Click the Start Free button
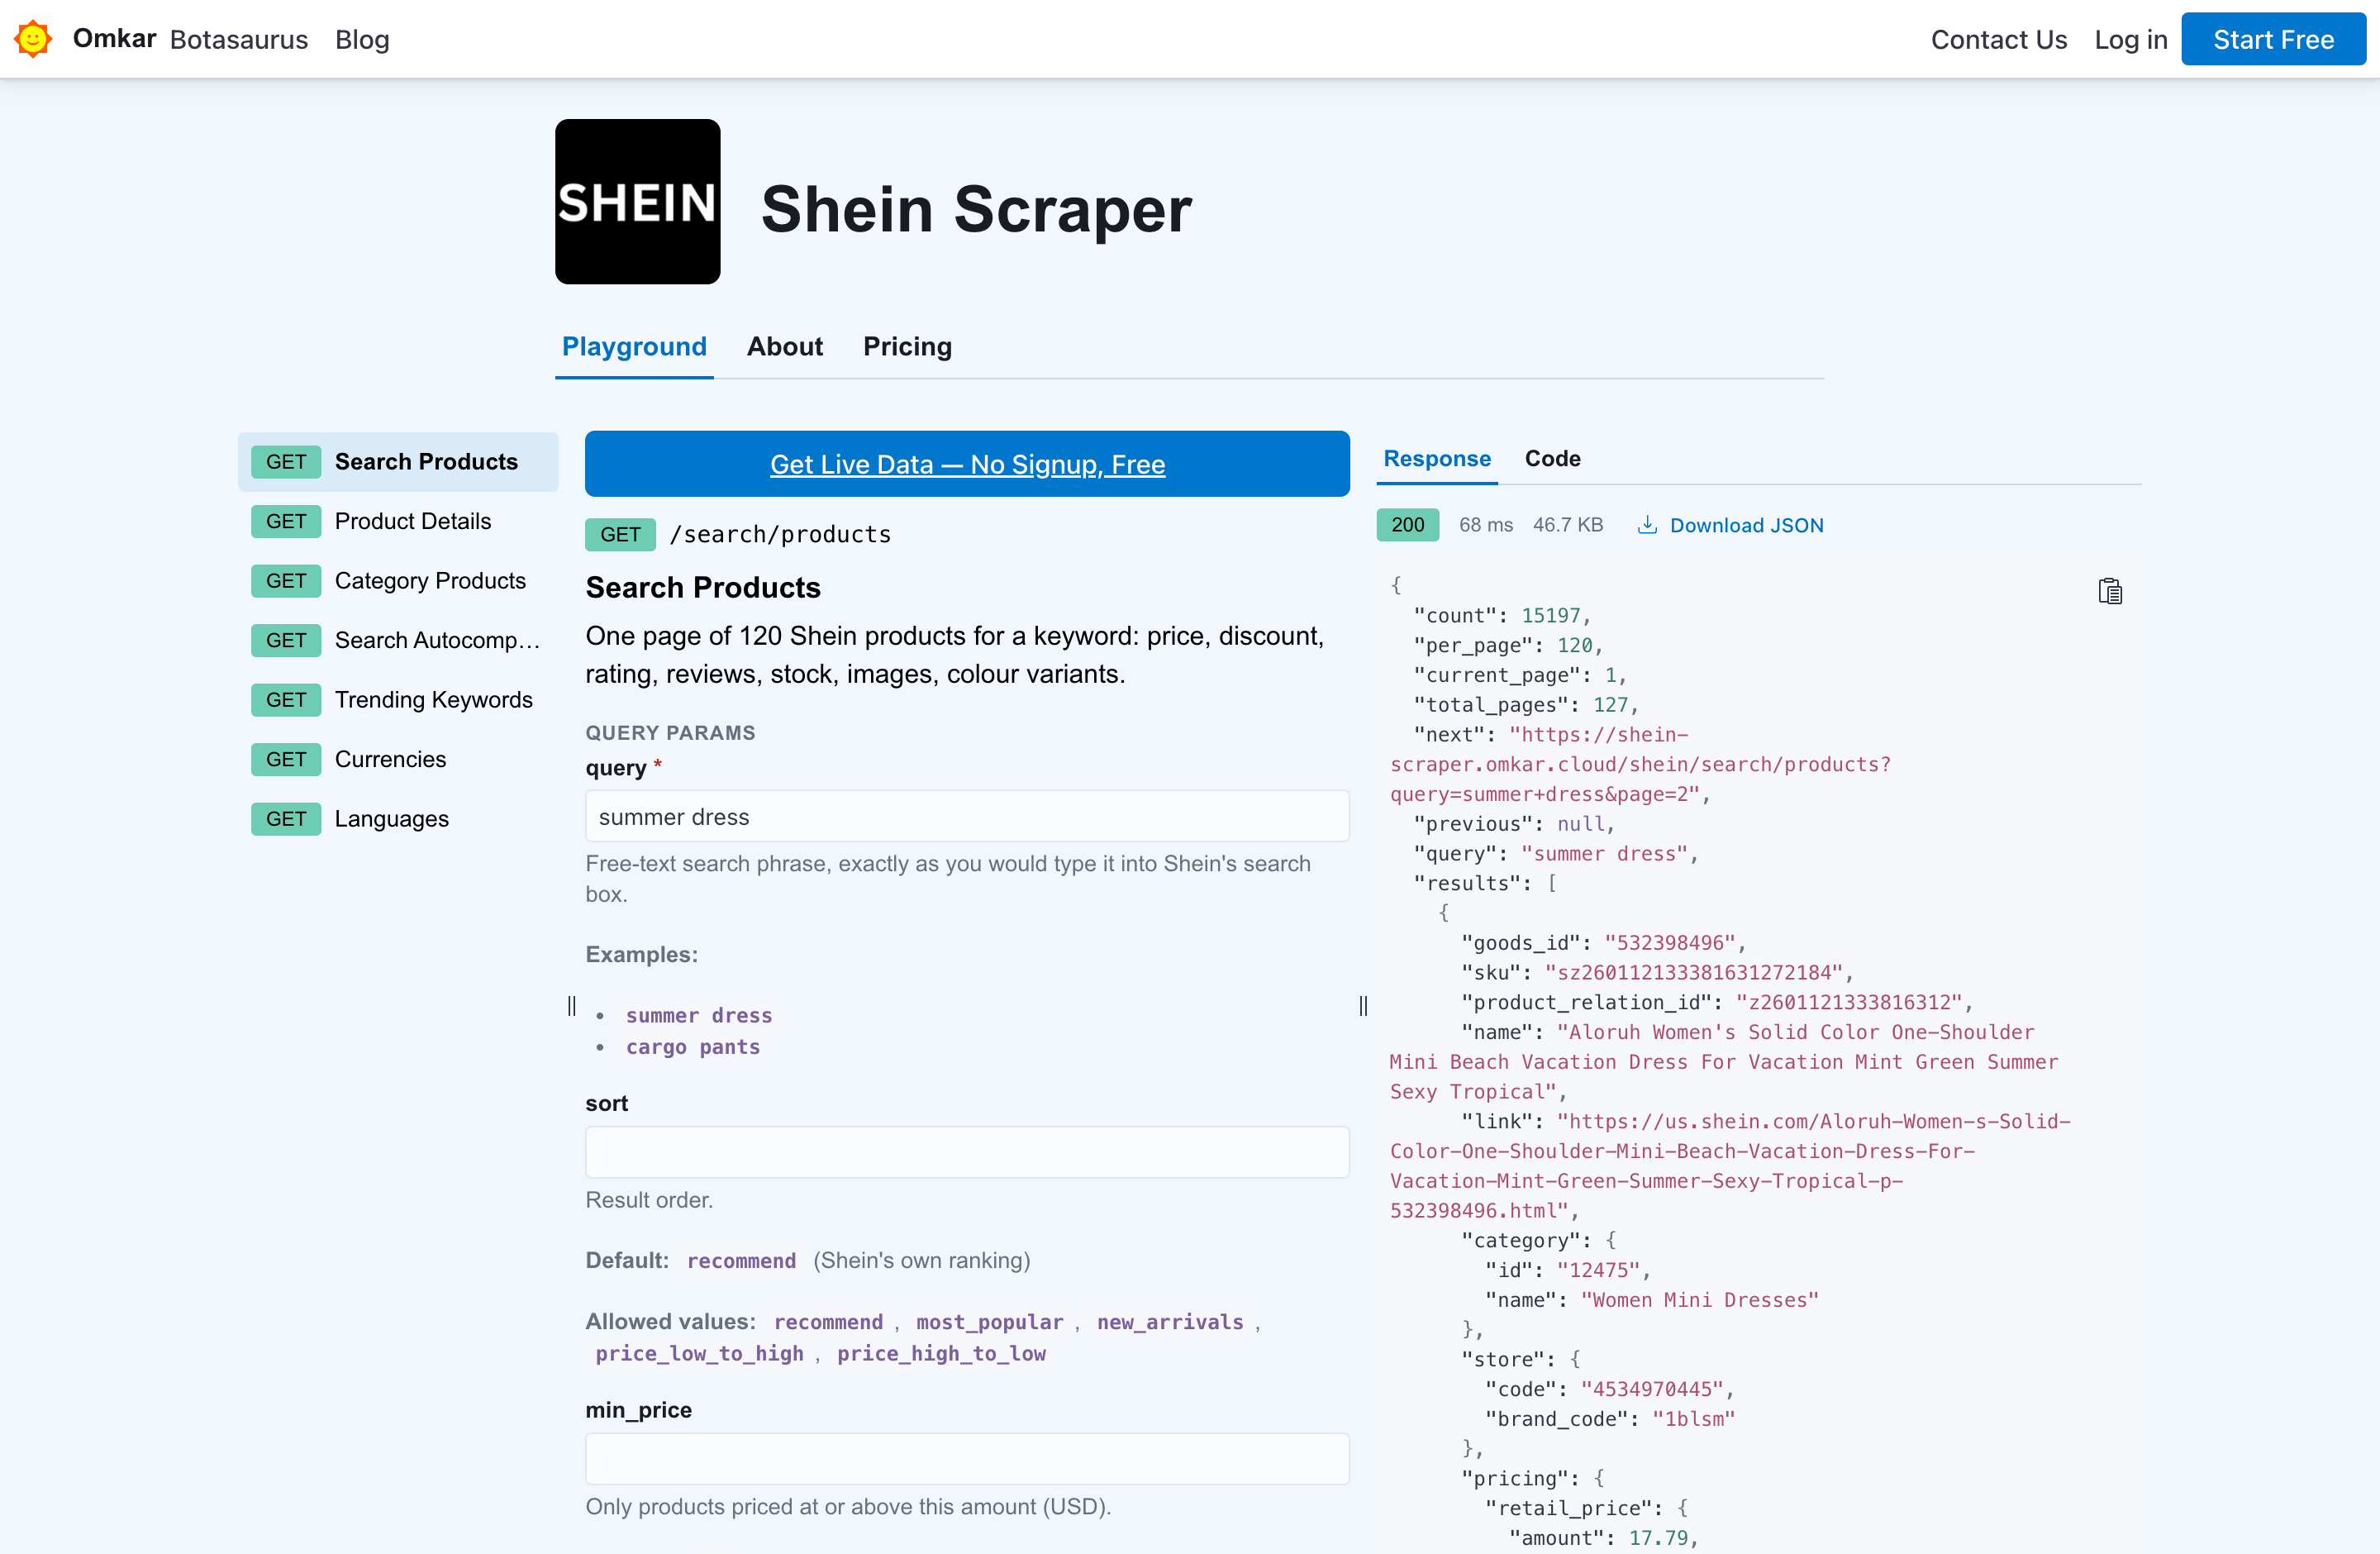This screenshot has height=1554, width=2380. click(x=2273, y=39)
